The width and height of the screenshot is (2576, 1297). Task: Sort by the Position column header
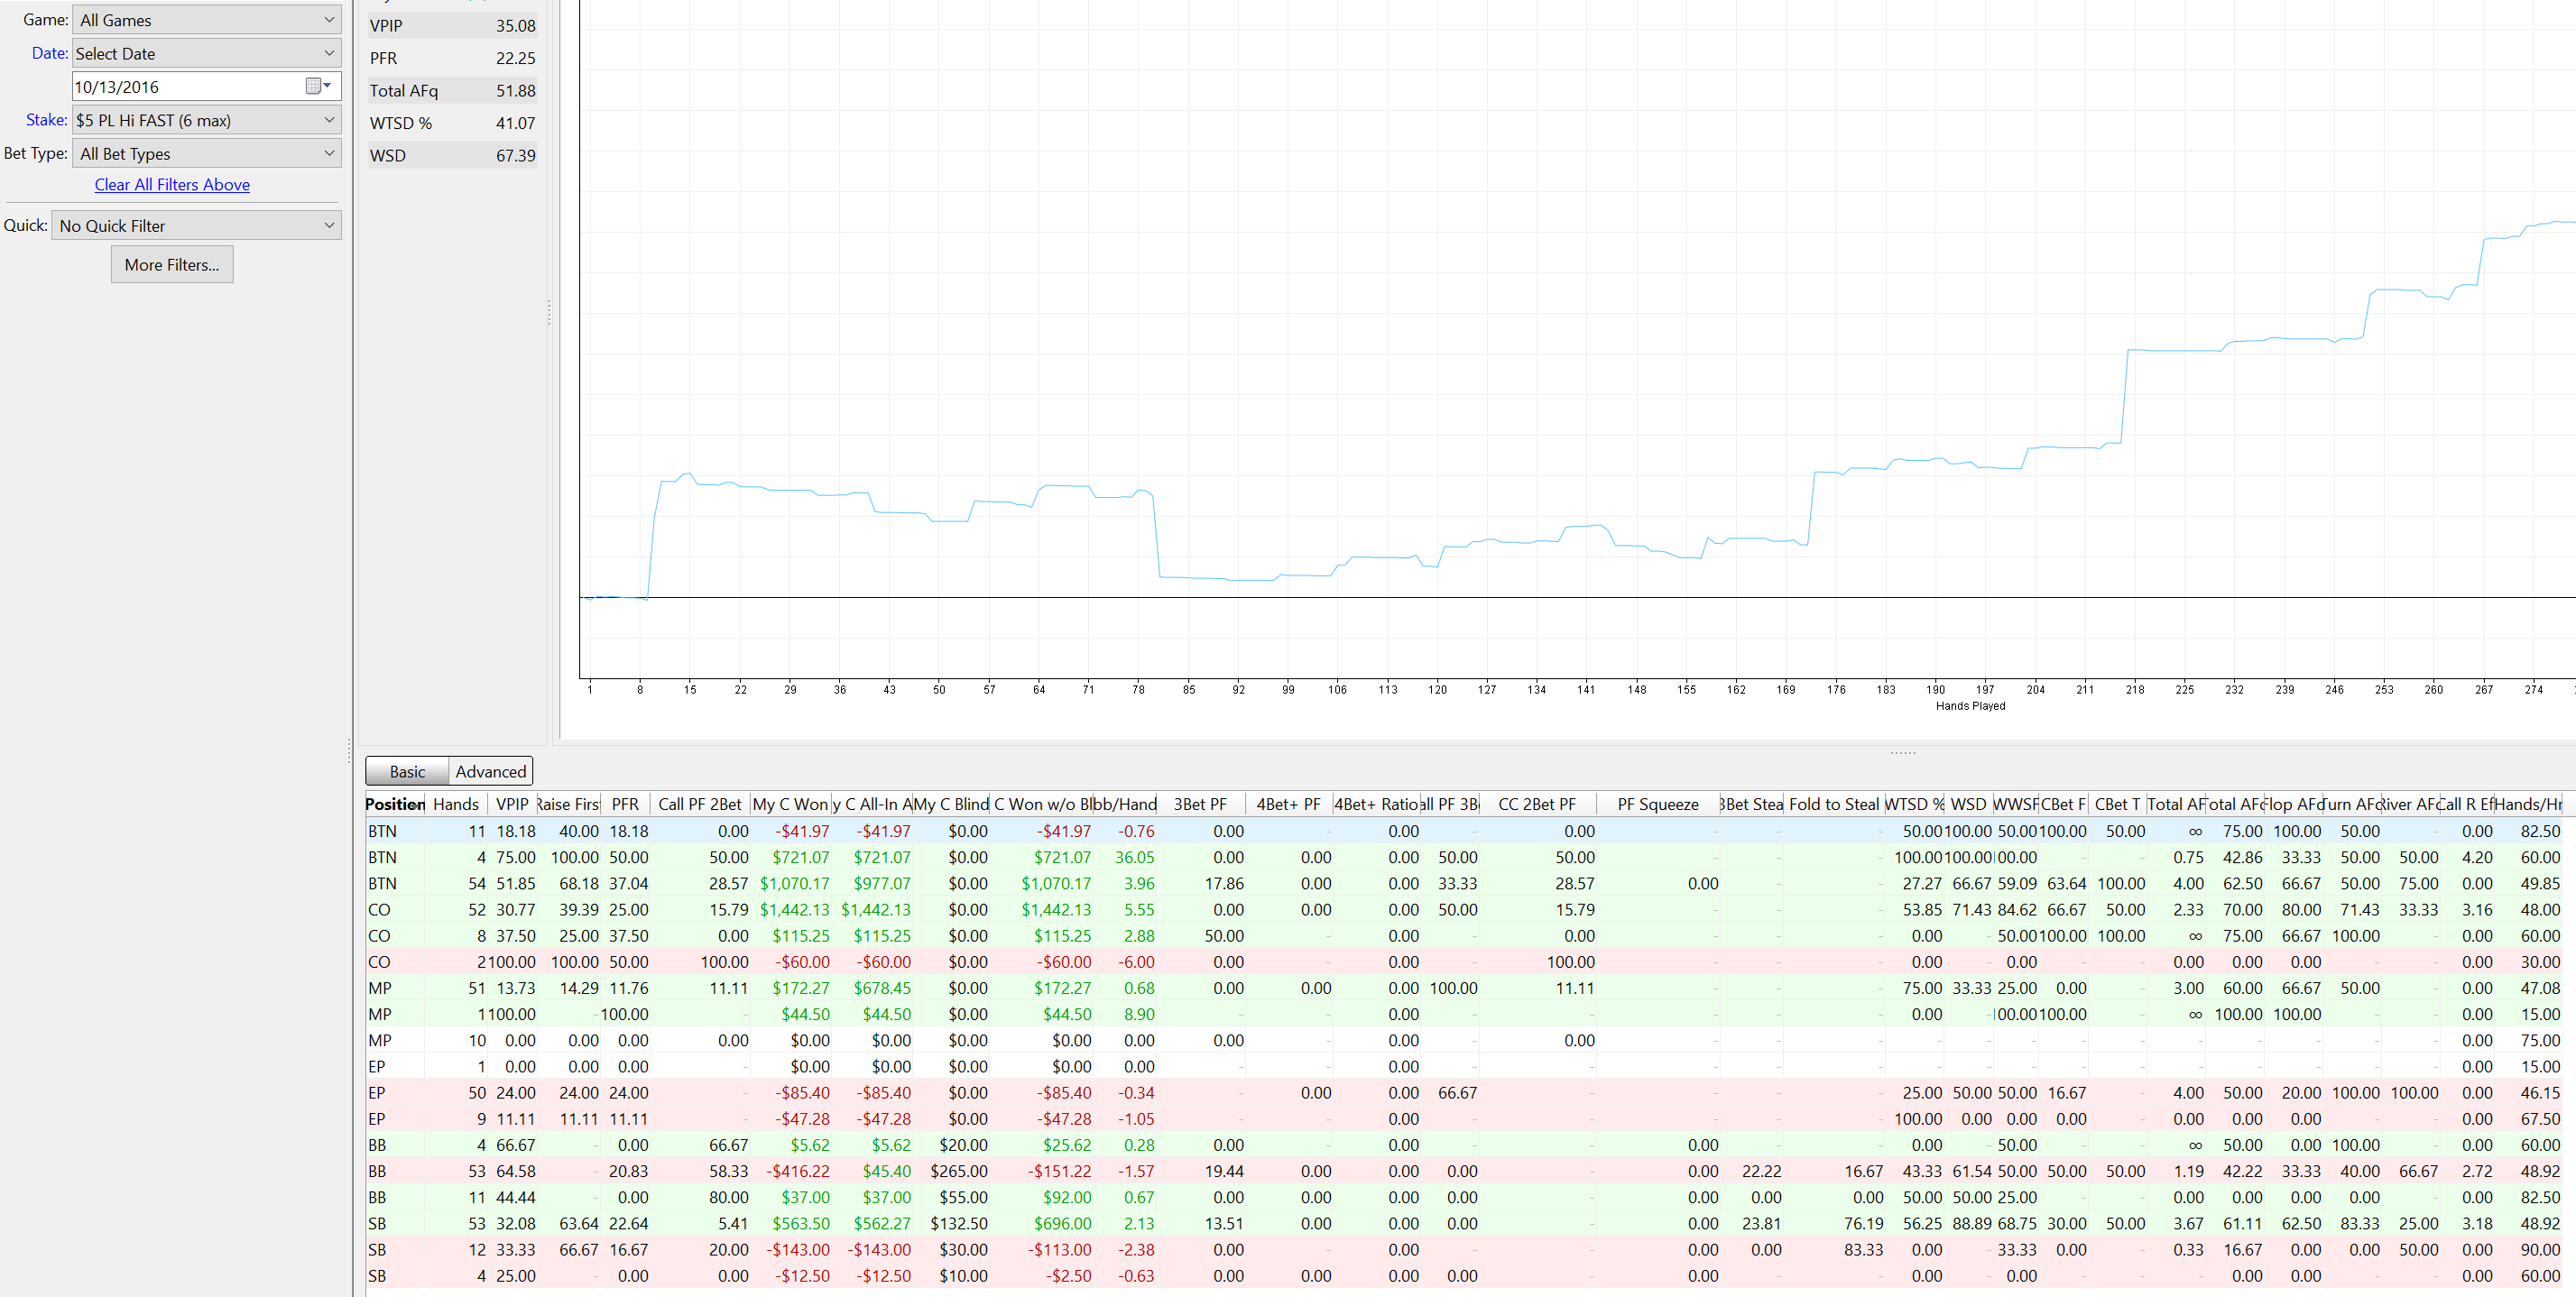pos(394,804)
